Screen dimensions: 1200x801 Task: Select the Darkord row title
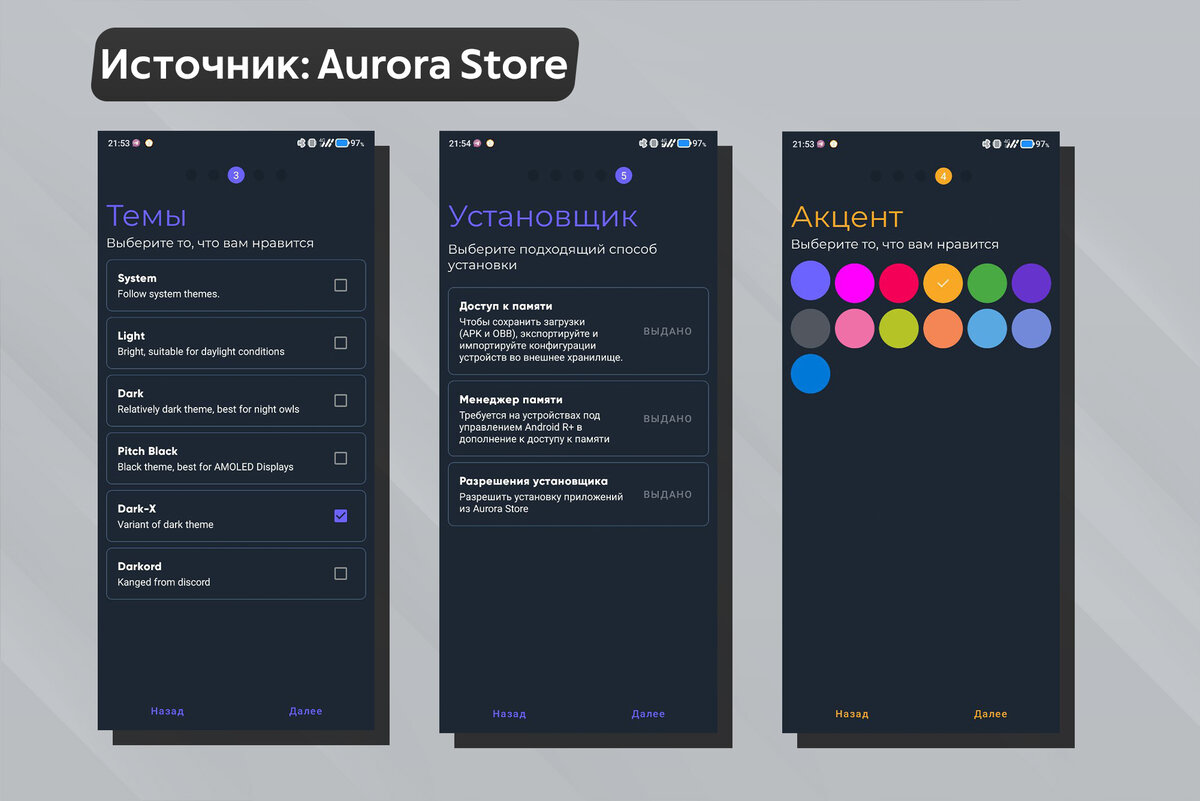click(139, 566)
